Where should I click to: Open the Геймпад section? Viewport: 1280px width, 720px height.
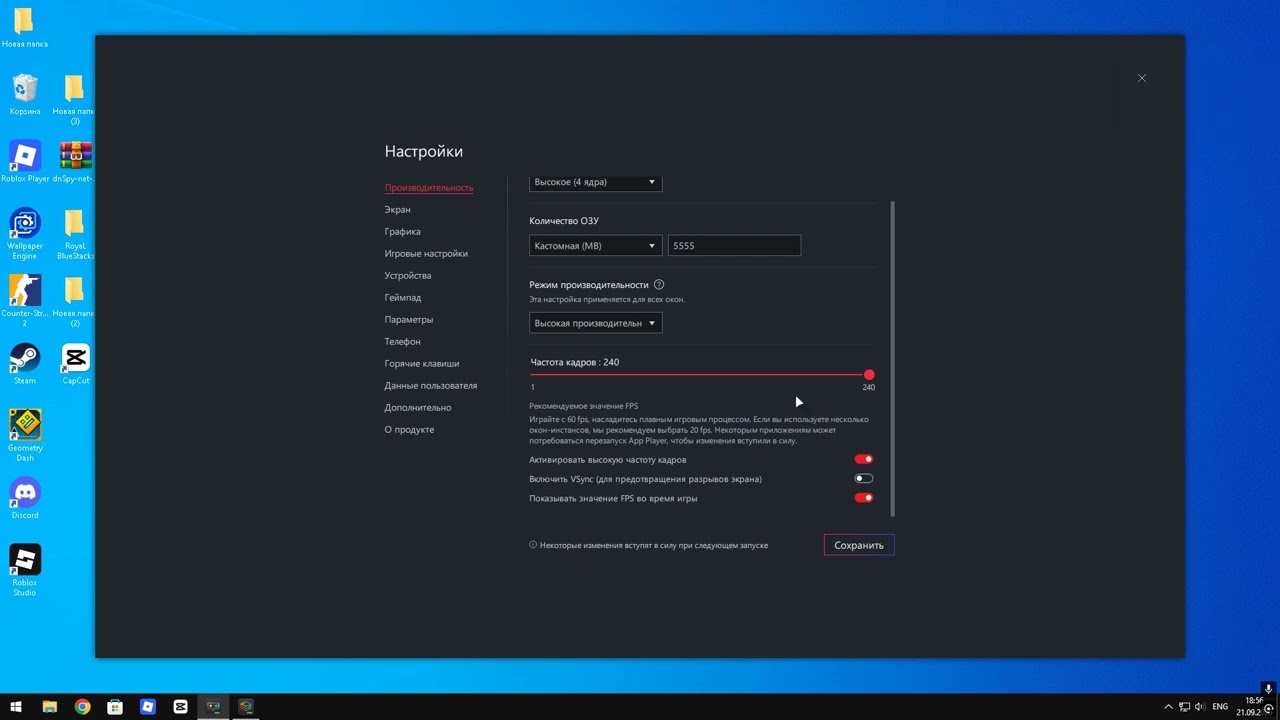(x=403, y=298)
